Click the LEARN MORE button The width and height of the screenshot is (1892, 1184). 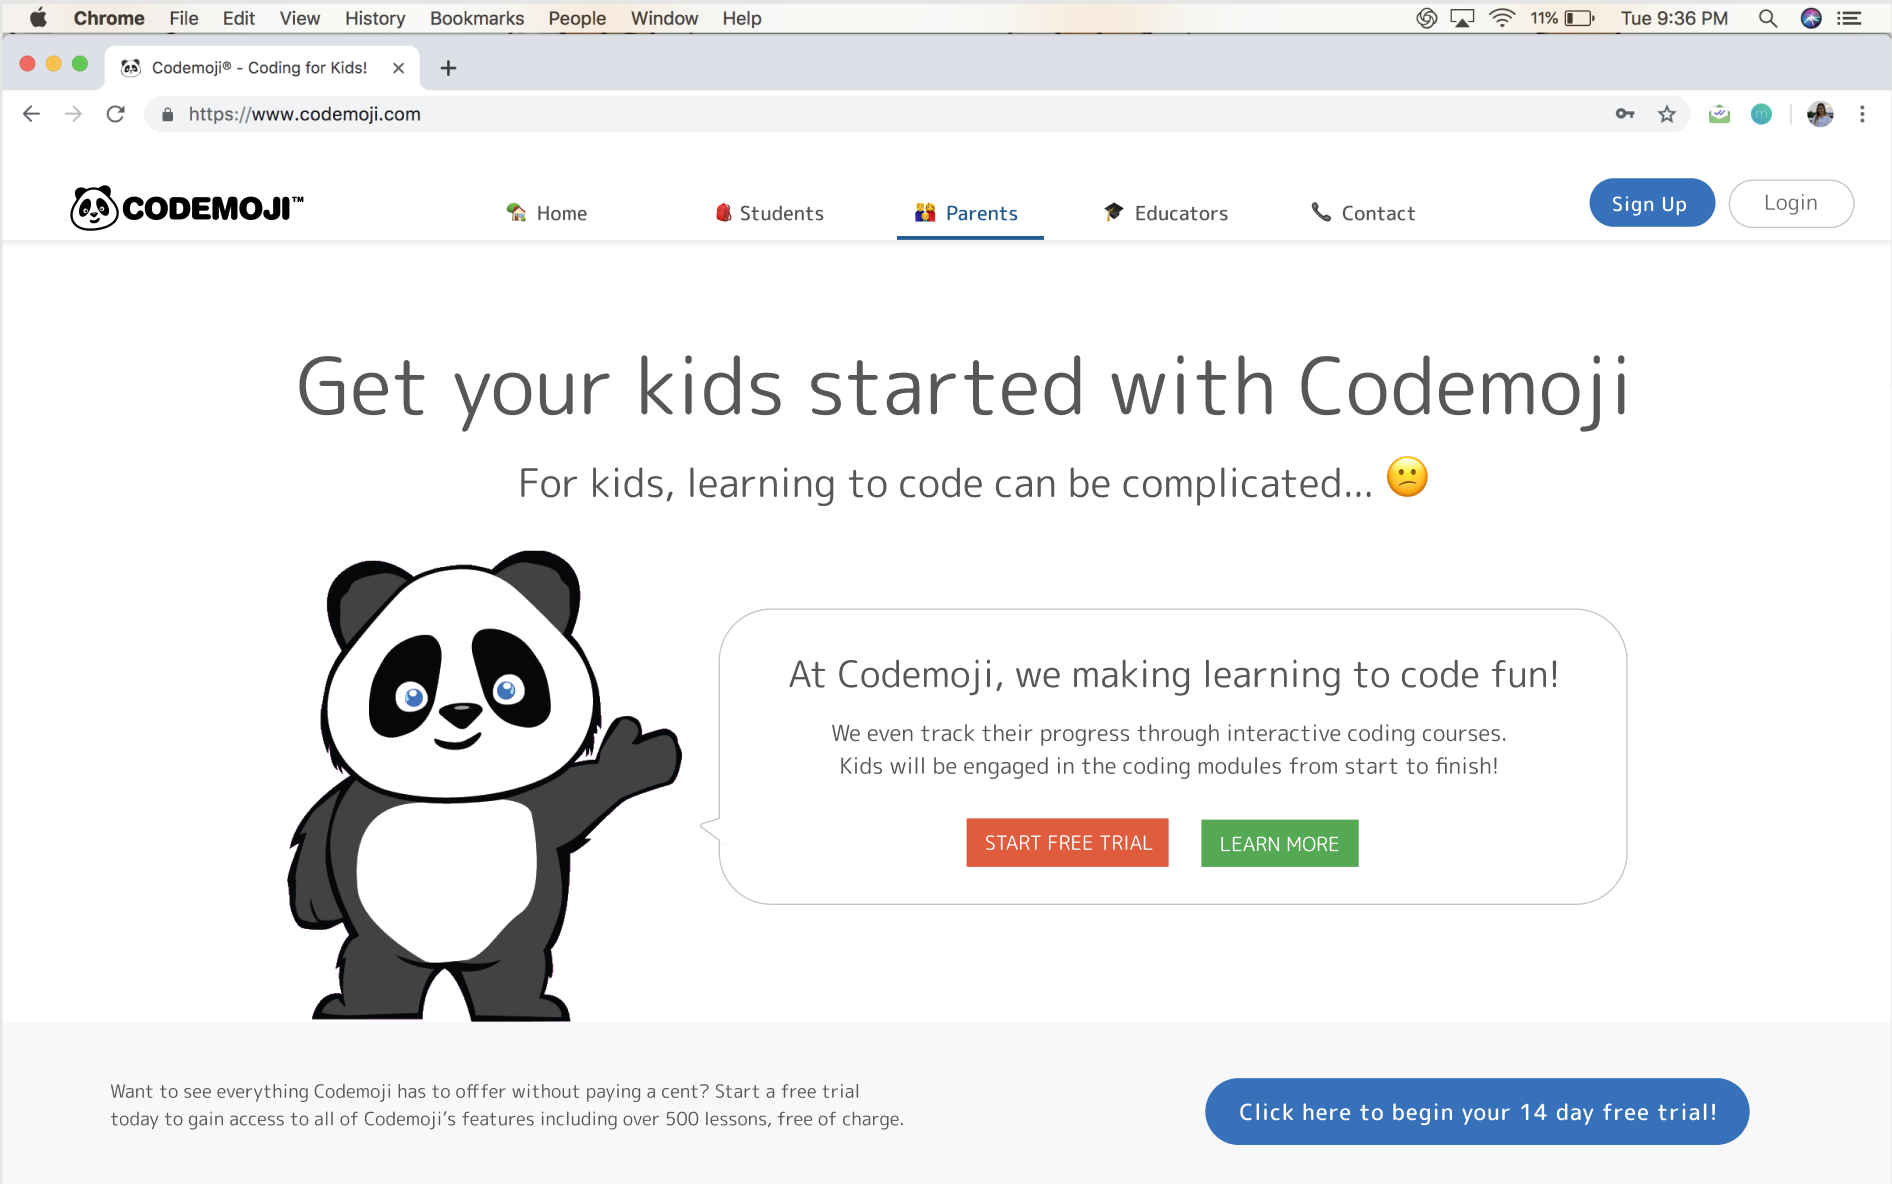(1279, 842)
